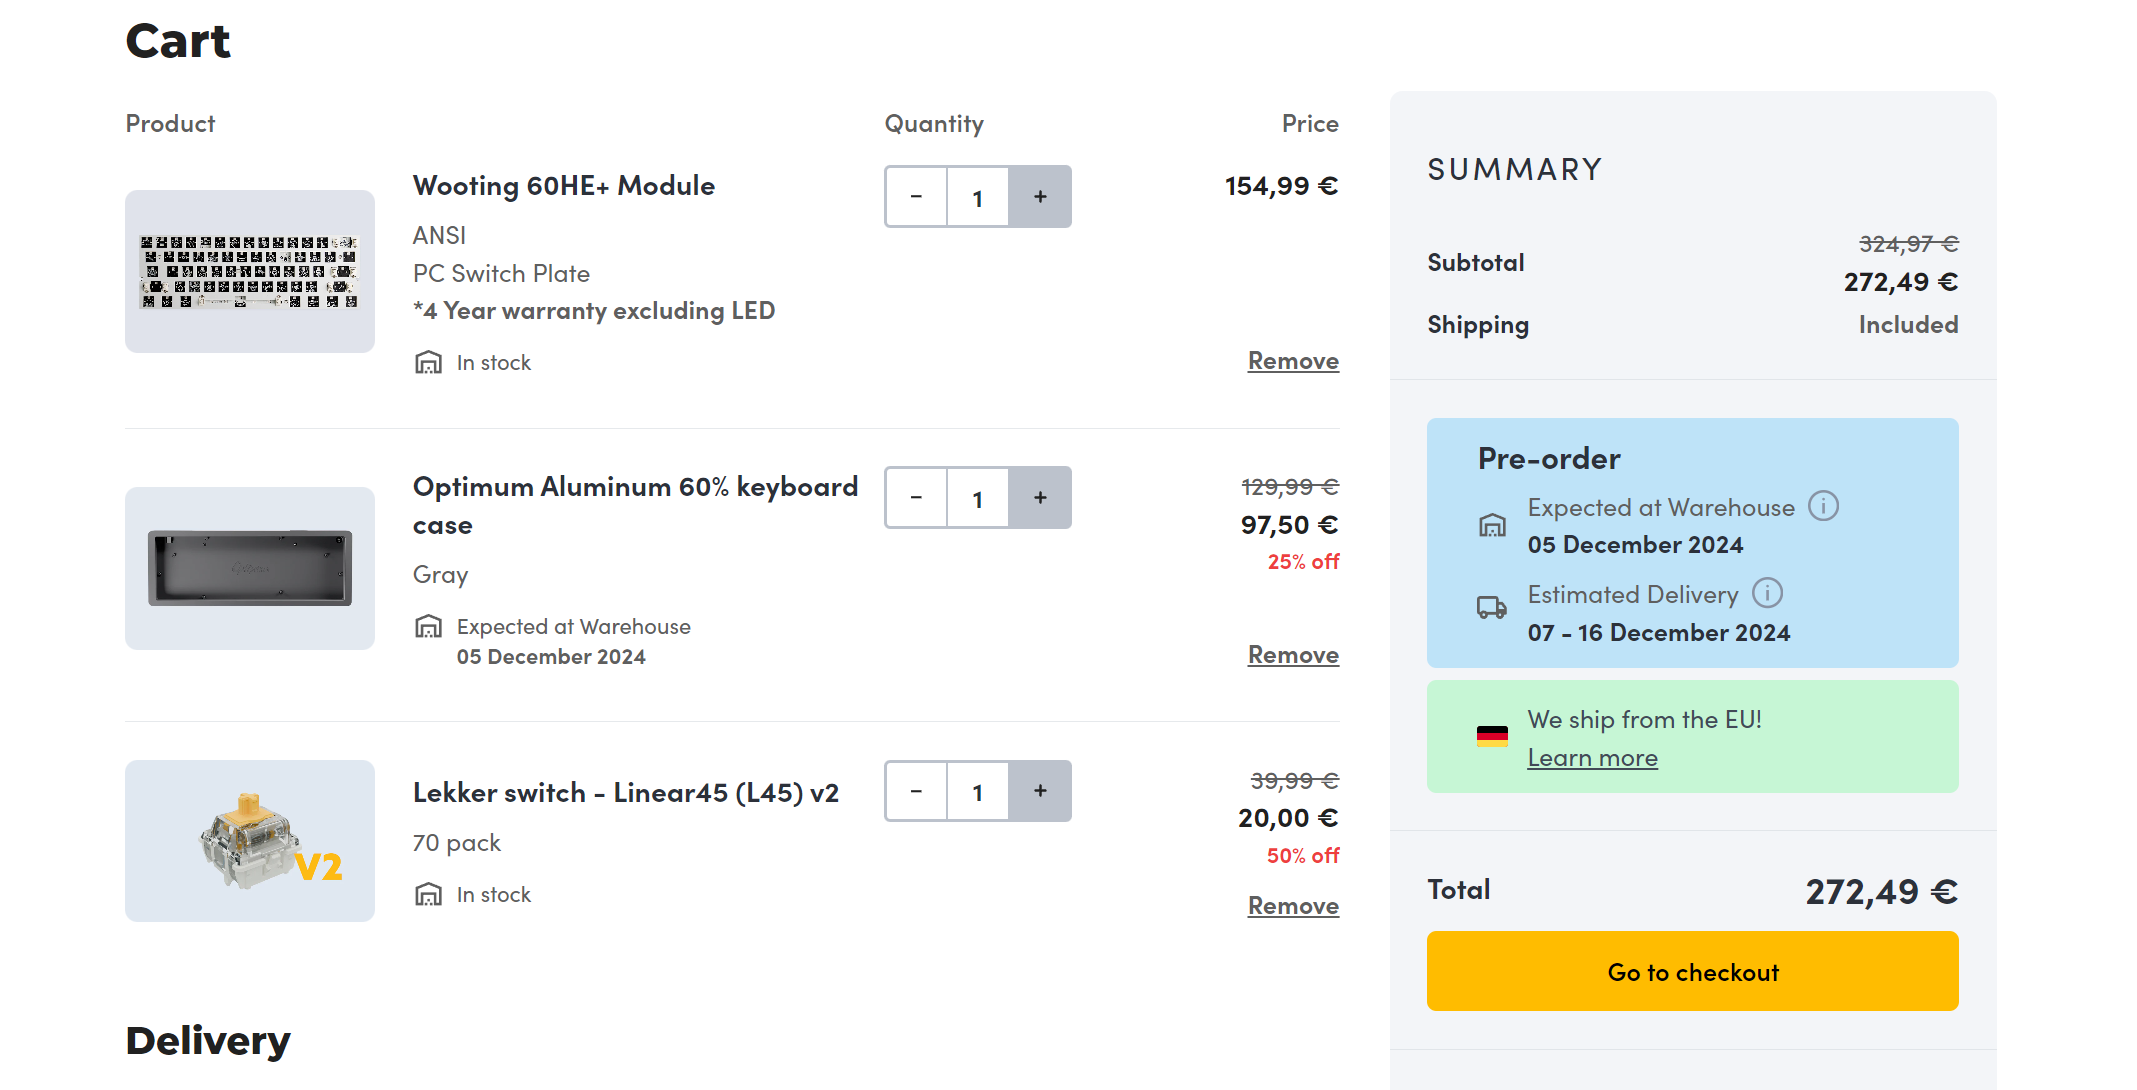Click delivery truck icon in Pre-order box
The width and height of the screenshot is (2137, 1090).
(x=1492, y=607)
